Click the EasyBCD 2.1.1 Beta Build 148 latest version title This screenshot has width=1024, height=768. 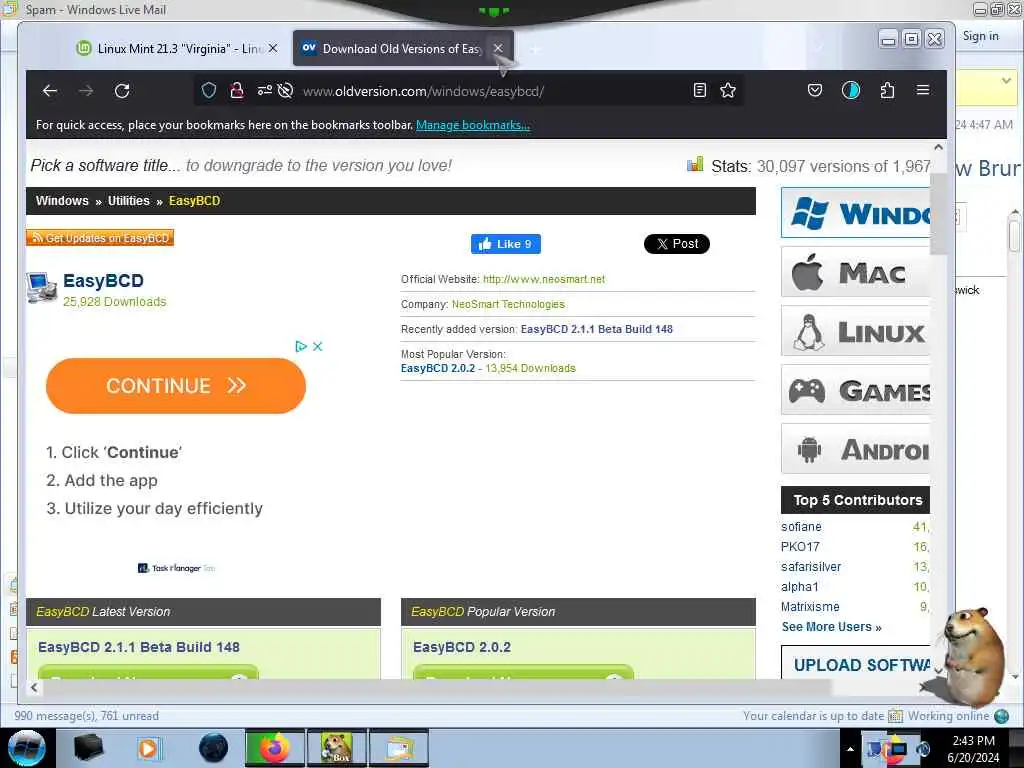(x=139, y=647)
